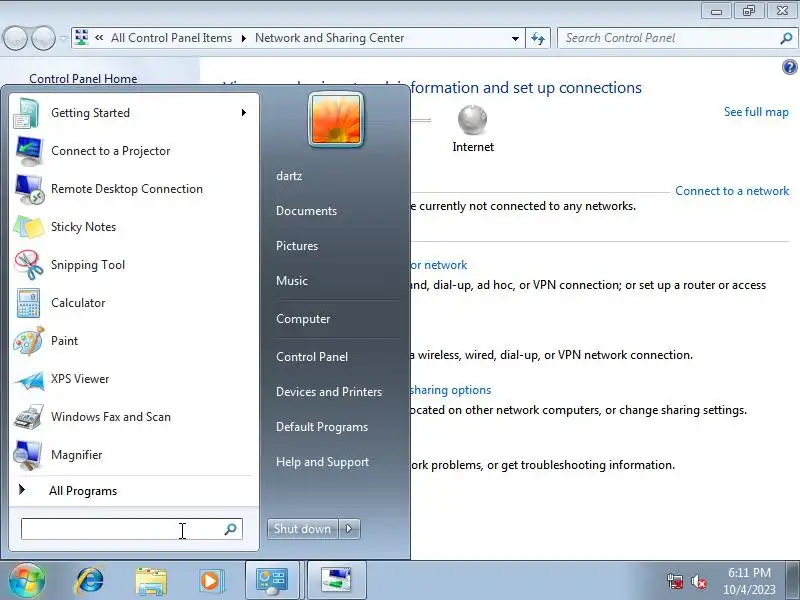Click Connect to a network link

click(x=732, y=191)
